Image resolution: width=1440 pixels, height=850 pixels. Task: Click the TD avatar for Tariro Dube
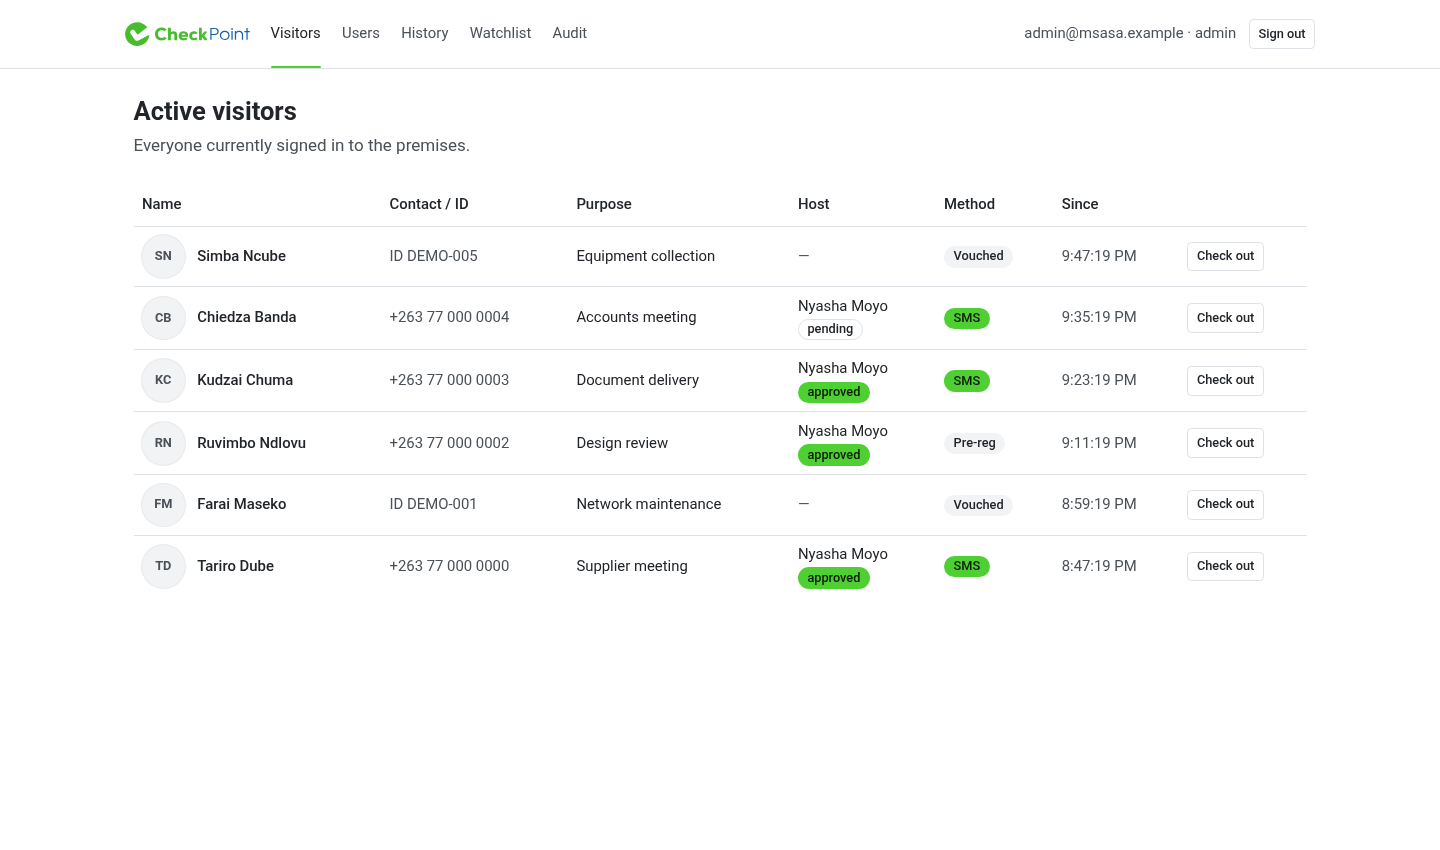click(163, 566)
